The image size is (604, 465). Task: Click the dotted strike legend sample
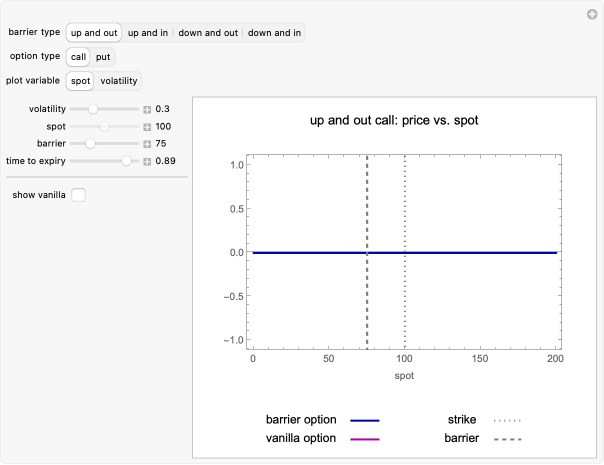tap(508, 421)
